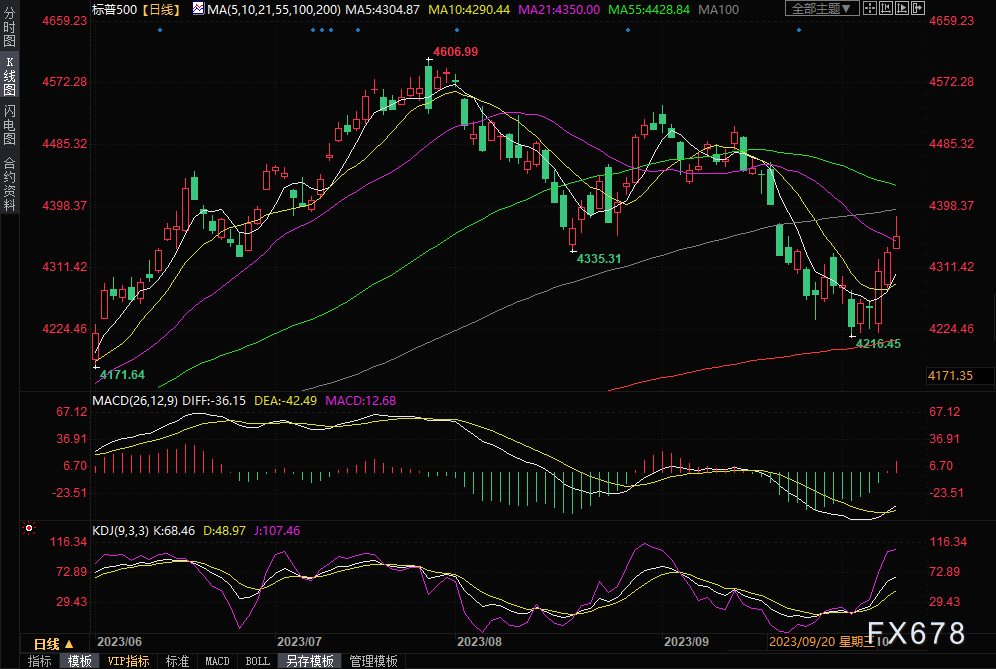The height and width of the screenshot is (669, 996).
Task: Open 管理模板 template manager
Action: click(x=372, y=661)
